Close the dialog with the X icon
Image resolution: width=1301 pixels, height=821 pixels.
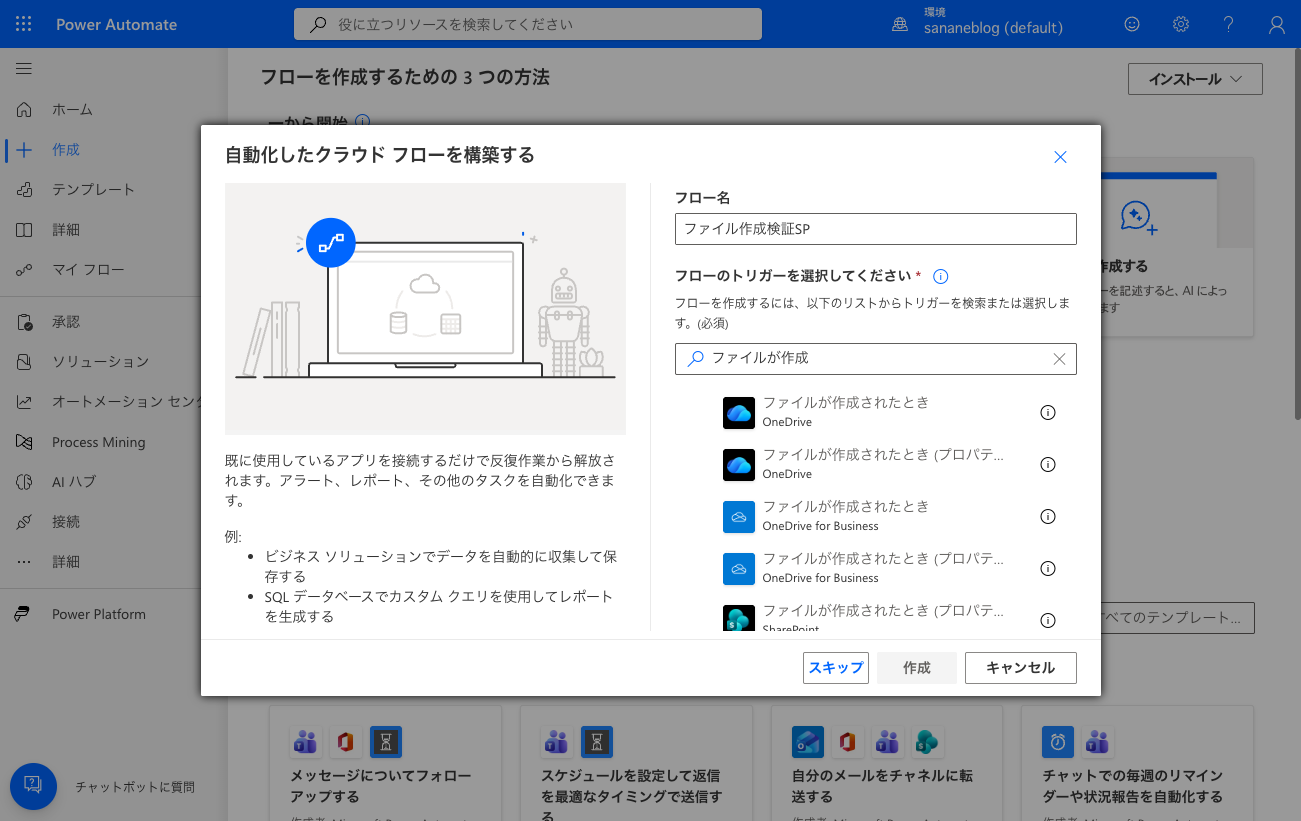pyautogui.click(x=1061, y=157)
